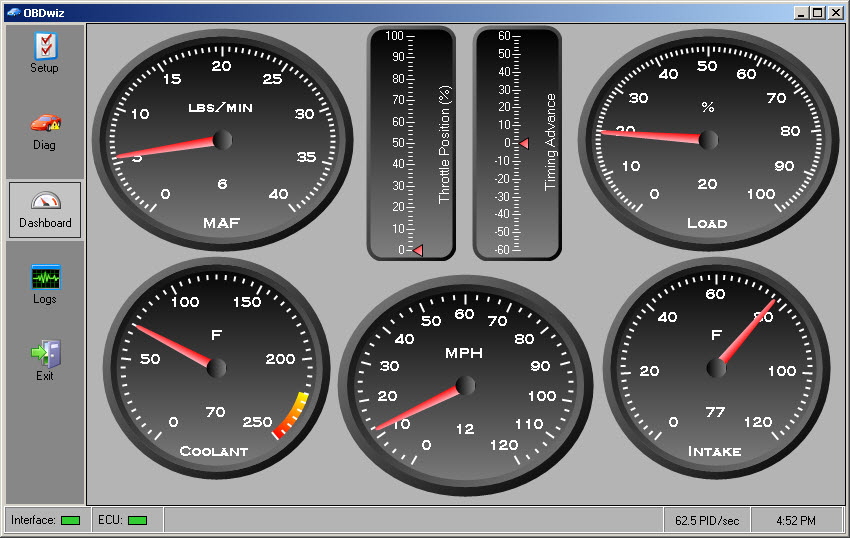Click the MAF gauge
The width and height of the screenshot is (850, 538).
pos(222,140)
